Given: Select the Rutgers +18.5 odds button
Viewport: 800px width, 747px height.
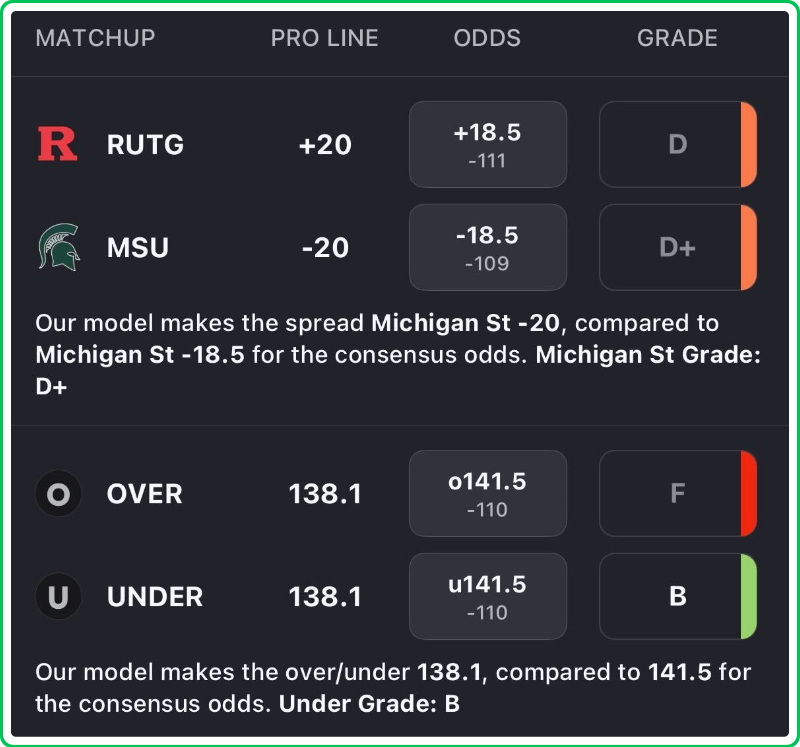Looking at the screenshot, I should 488,144.
